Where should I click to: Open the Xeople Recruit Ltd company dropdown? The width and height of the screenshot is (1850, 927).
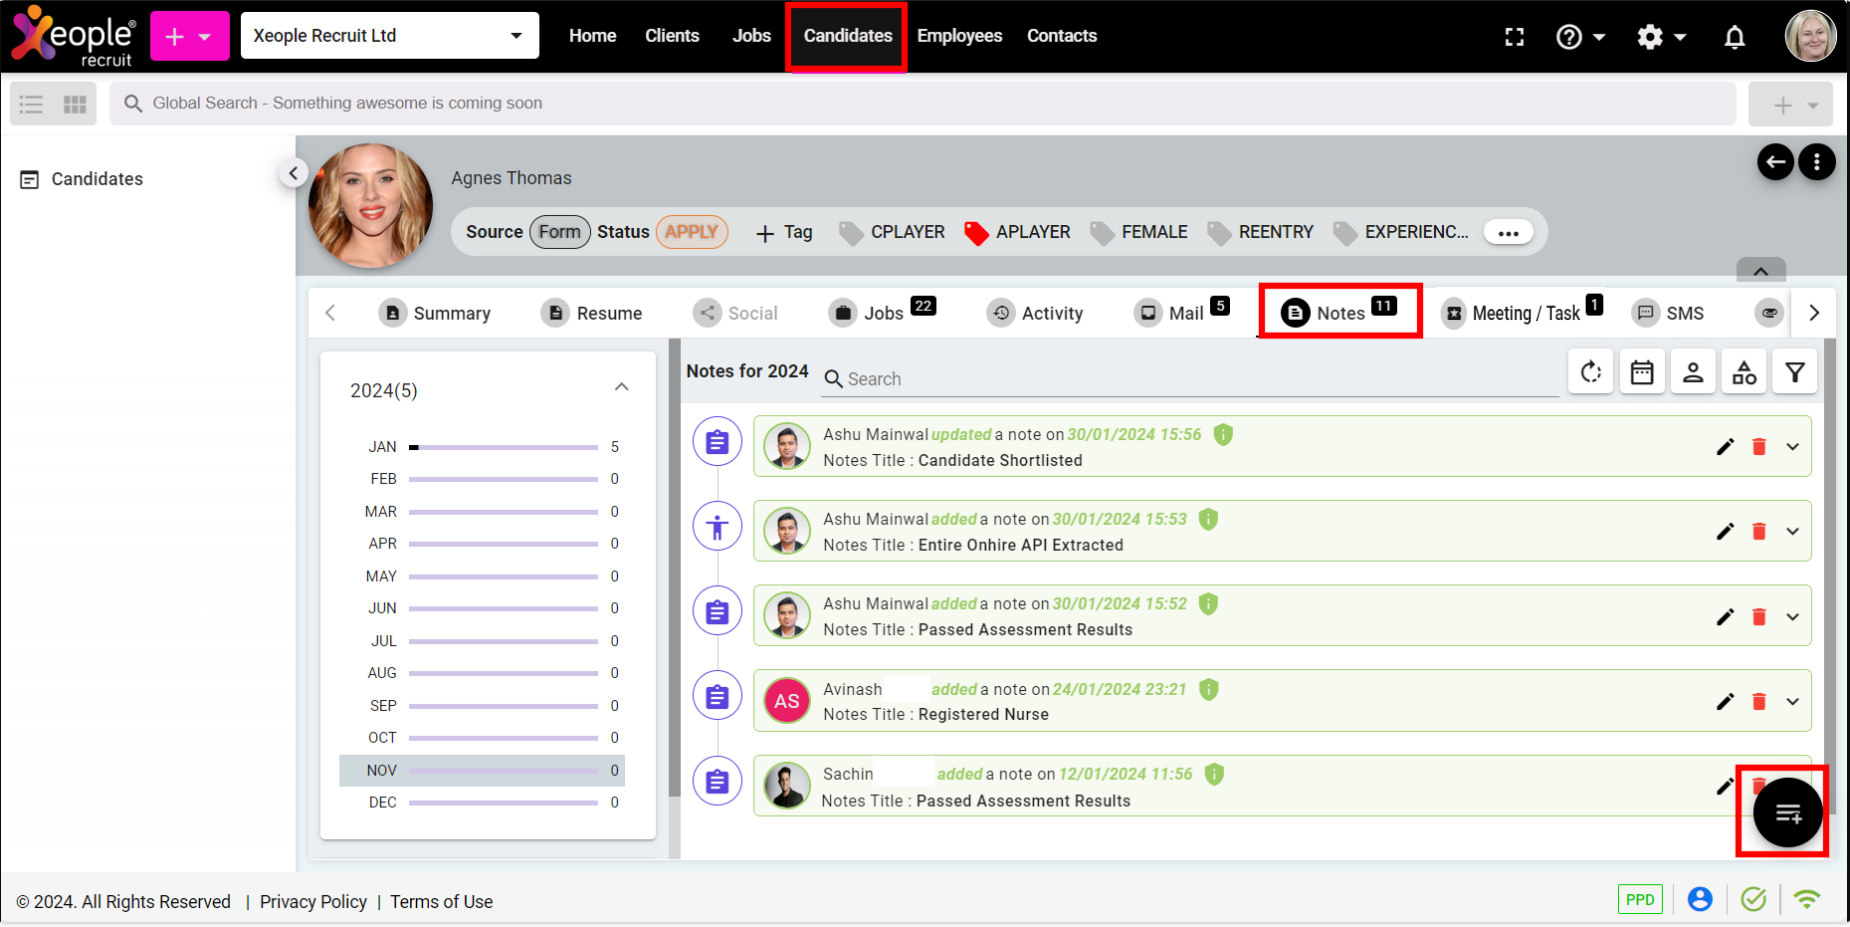point(390,36)
